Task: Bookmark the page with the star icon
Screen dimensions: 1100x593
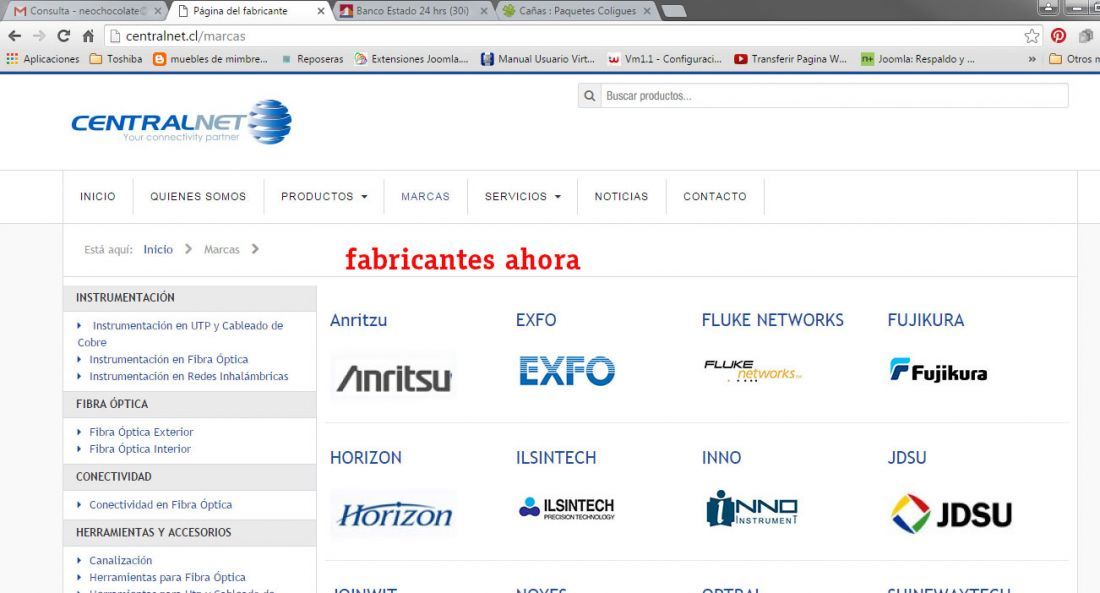Action: [x=1031, y=36]
